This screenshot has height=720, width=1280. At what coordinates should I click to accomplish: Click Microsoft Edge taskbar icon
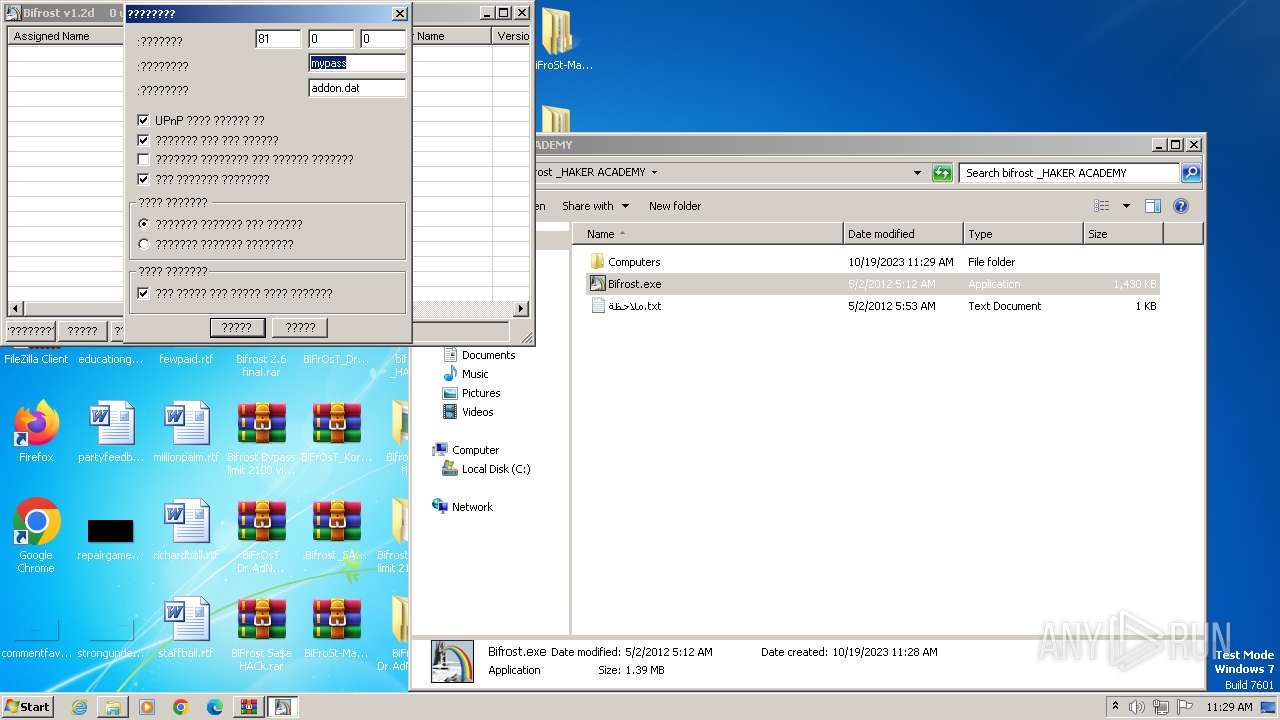tap(215, 707)
